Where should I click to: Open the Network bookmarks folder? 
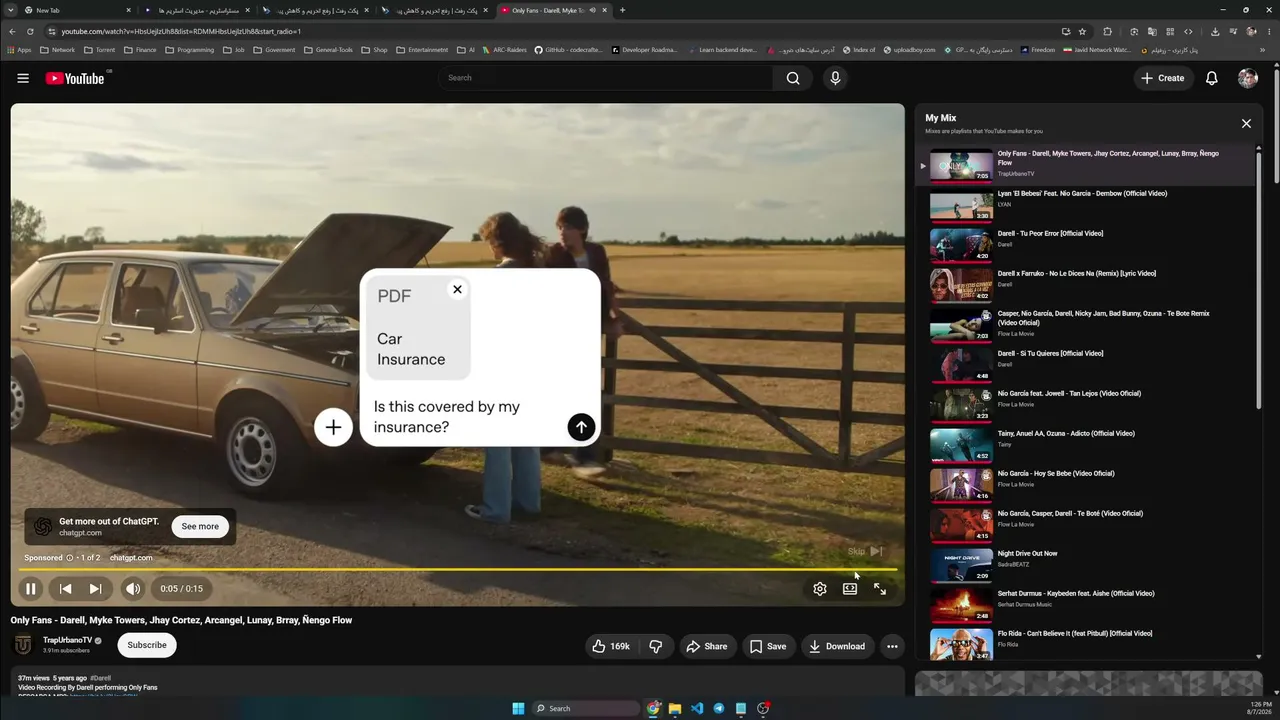[58, 50]
